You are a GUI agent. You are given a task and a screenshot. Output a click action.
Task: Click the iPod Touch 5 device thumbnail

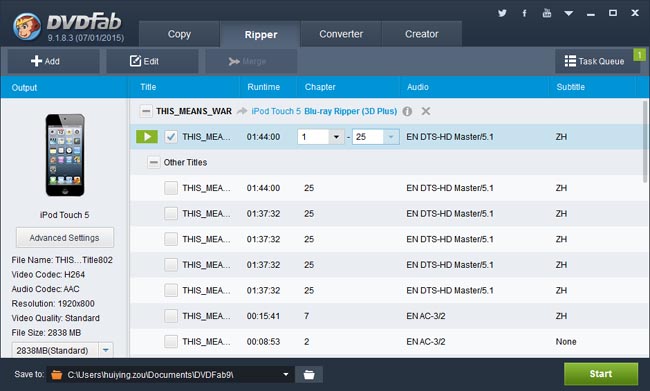[x=65, y=155]
